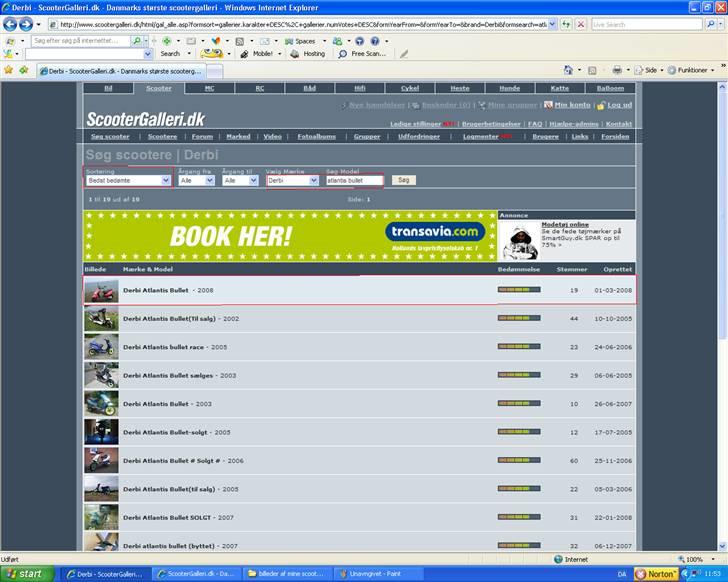This screenshot has width=728, height=582.
Task: Switch to the MC category tab
Action: [x=209, y=88]
